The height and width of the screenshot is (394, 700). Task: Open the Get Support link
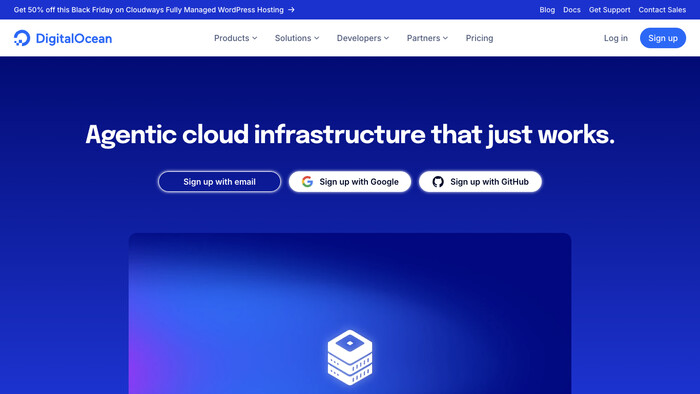point(609,9)
